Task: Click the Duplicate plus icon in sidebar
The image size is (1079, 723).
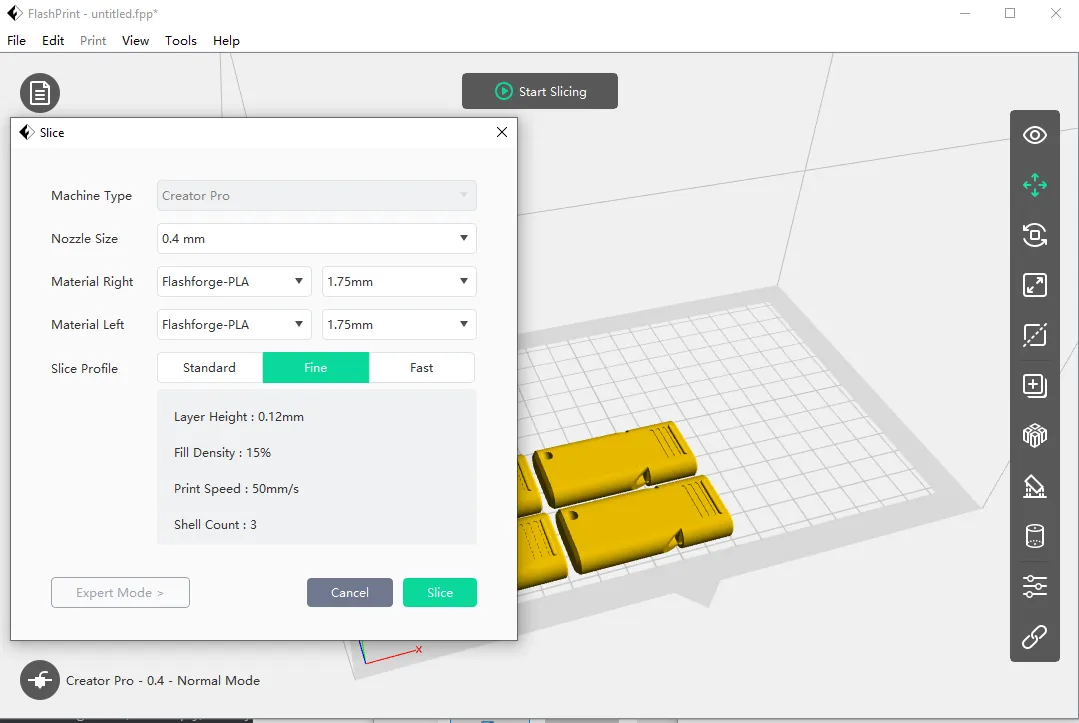Action: point(1034,385)
